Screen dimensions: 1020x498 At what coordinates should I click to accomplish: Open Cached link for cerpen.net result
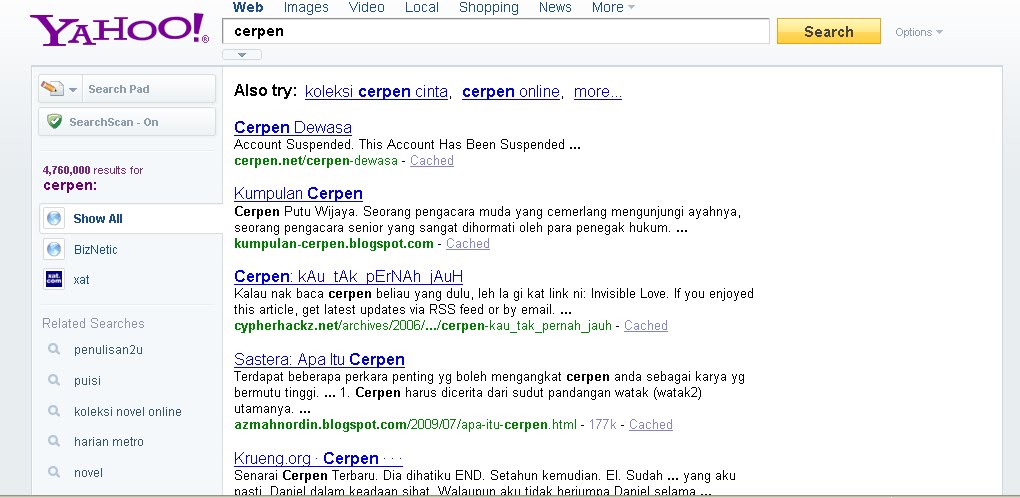[432, 161]
